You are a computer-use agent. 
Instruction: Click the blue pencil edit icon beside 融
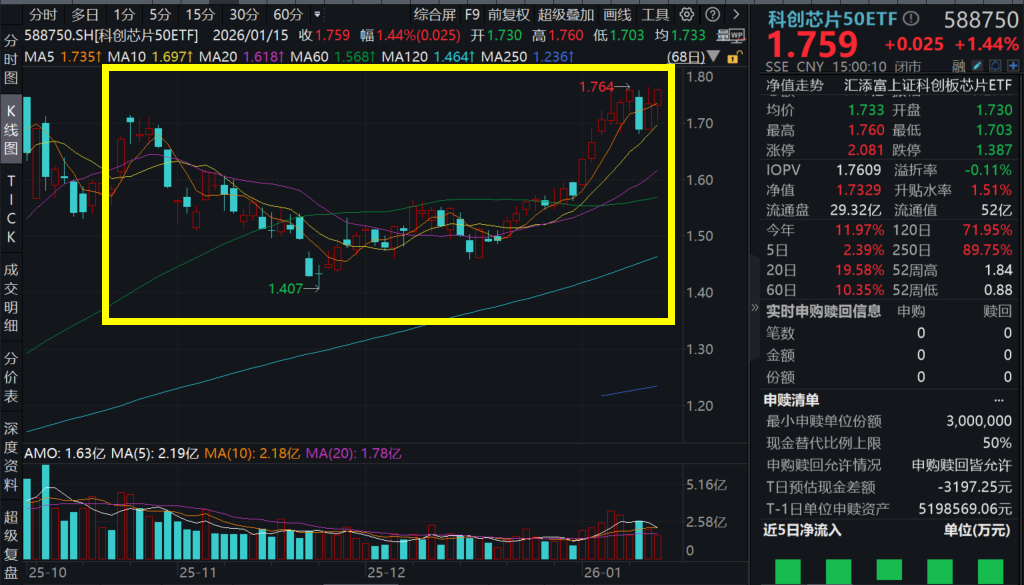tap(977, 65)
